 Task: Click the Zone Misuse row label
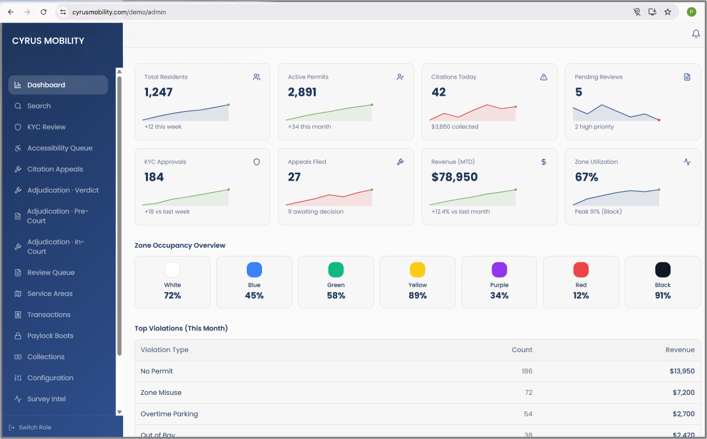pyautogui.click(x=161, y=393)
